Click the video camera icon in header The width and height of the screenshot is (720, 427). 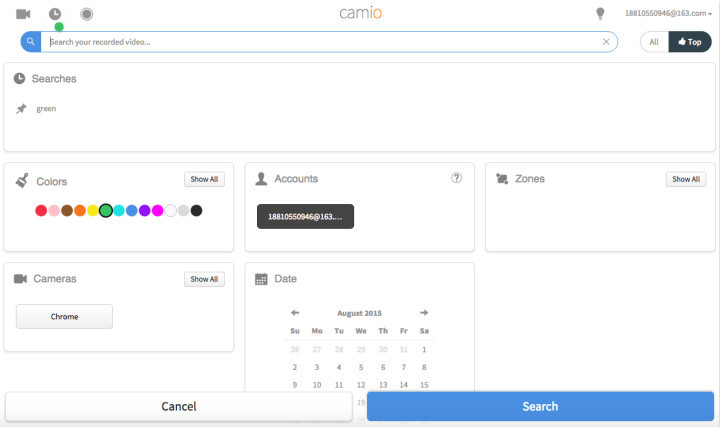tap(23, 14)
